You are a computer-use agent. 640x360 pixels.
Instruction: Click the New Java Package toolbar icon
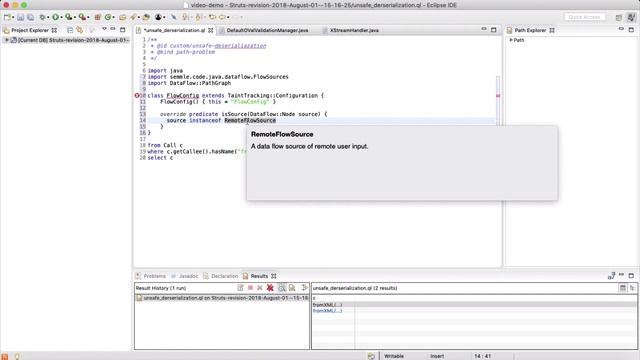[x=98, y=17]
